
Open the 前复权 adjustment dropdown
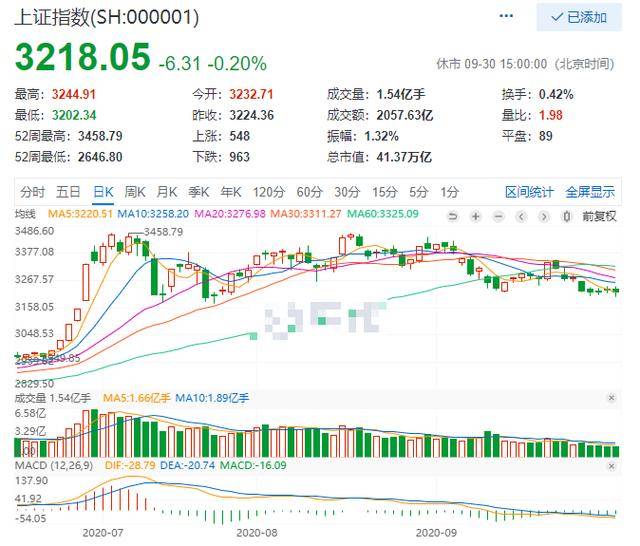[x=599, y=217]
